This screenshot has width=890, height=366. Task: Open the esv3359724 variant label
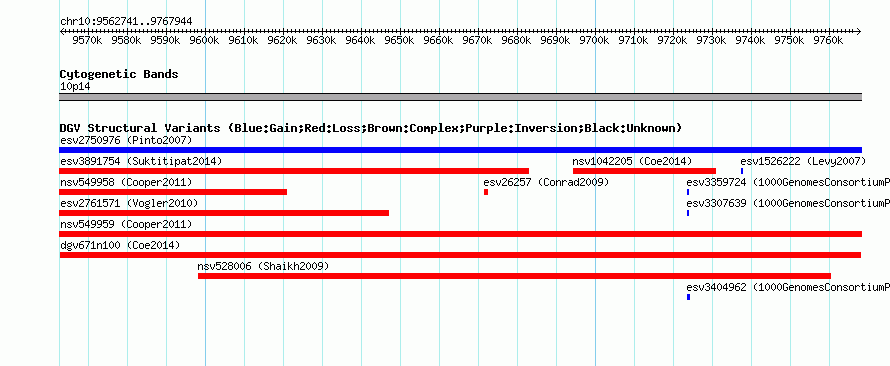(788, 182)
